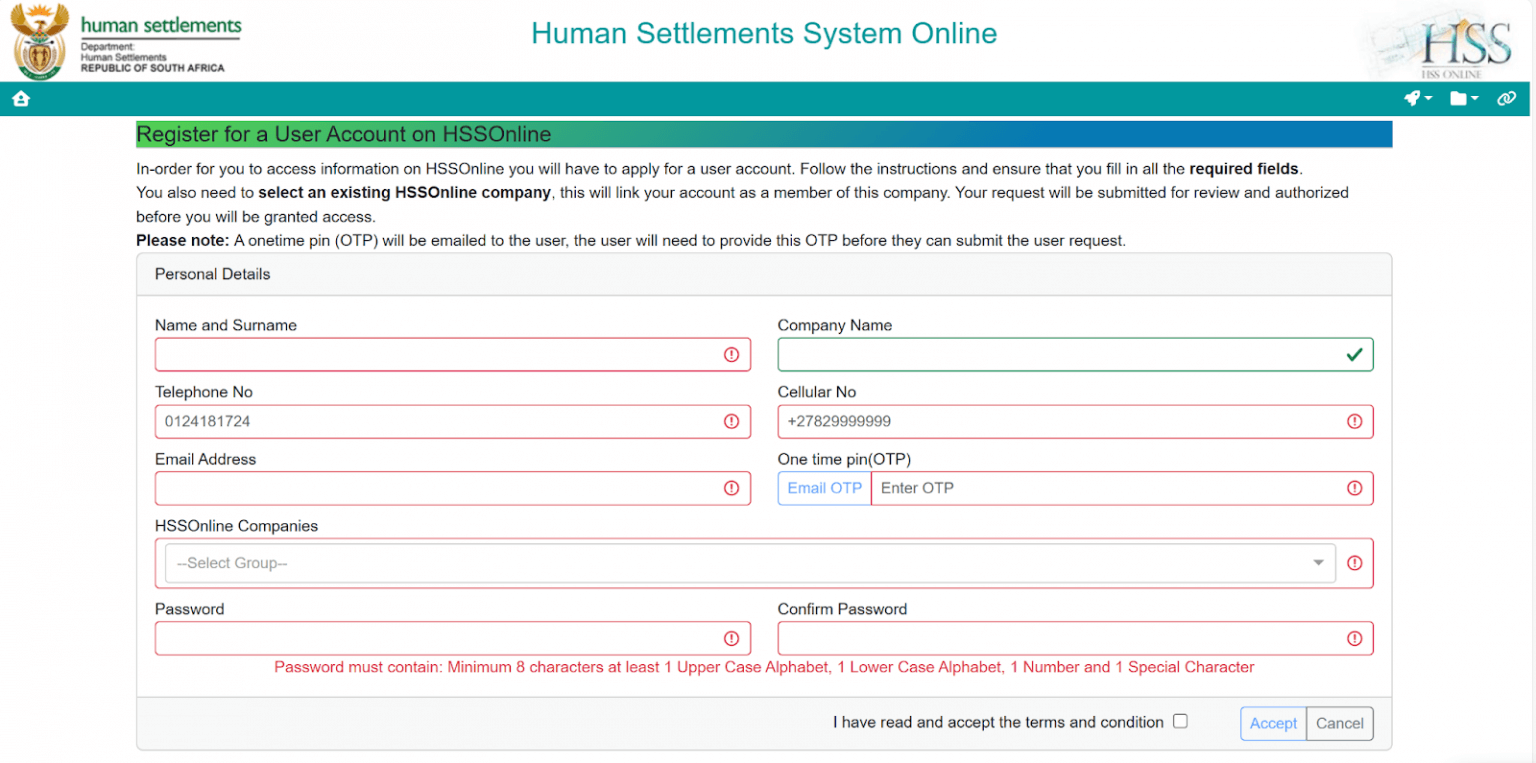Click the Cancel button
This screenshot has width=1536, height=763.
pyautogui.click(x=1339, y=723)
